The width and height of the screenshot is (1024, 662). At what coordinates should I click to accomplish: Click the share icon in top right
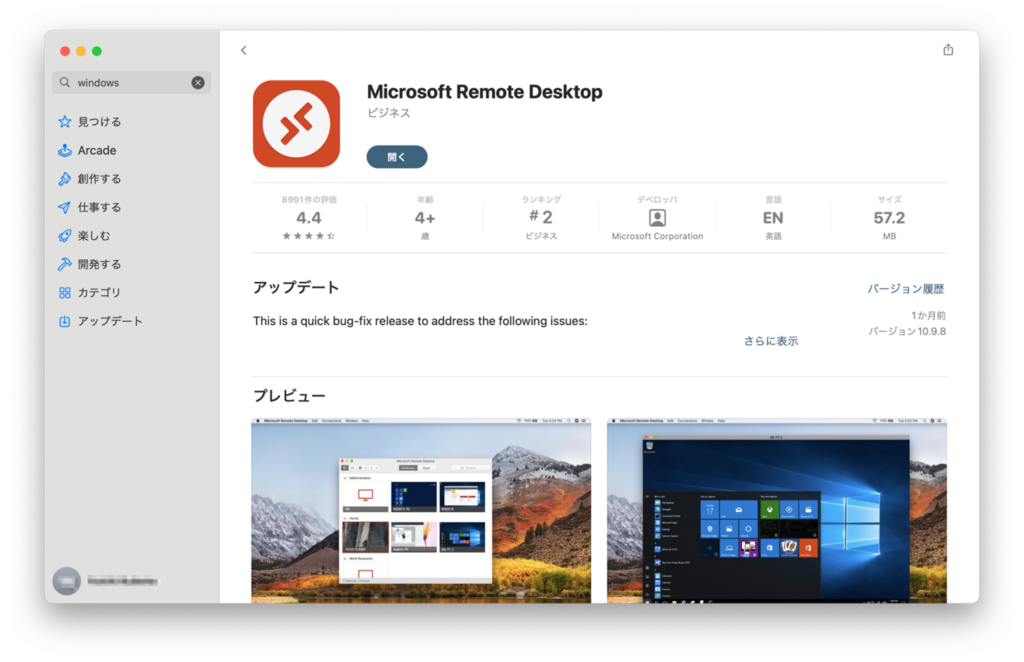tap(947, 50)
